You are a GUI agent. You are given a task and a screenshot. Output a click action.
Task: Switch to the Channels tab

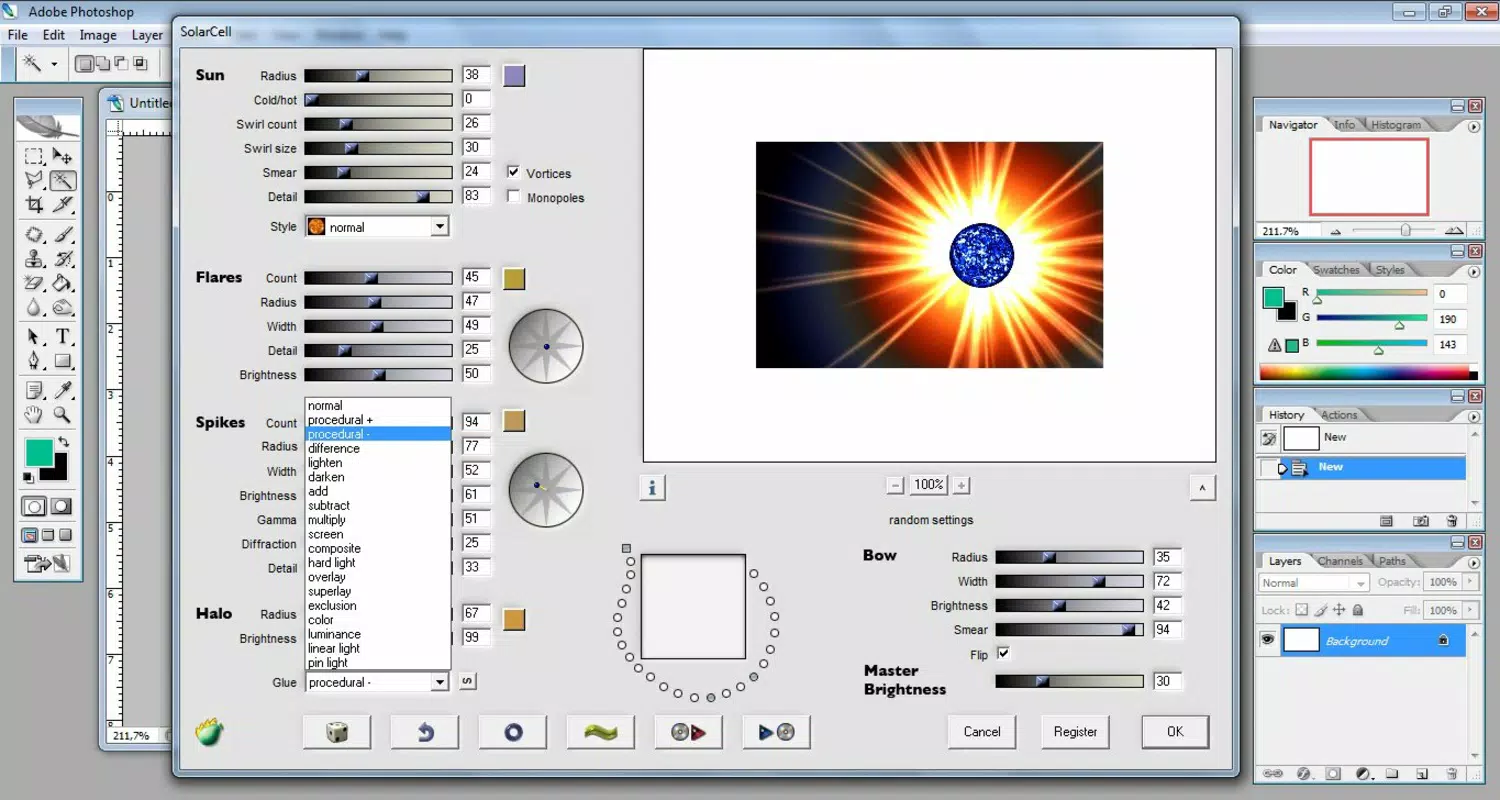point(1340,561)
